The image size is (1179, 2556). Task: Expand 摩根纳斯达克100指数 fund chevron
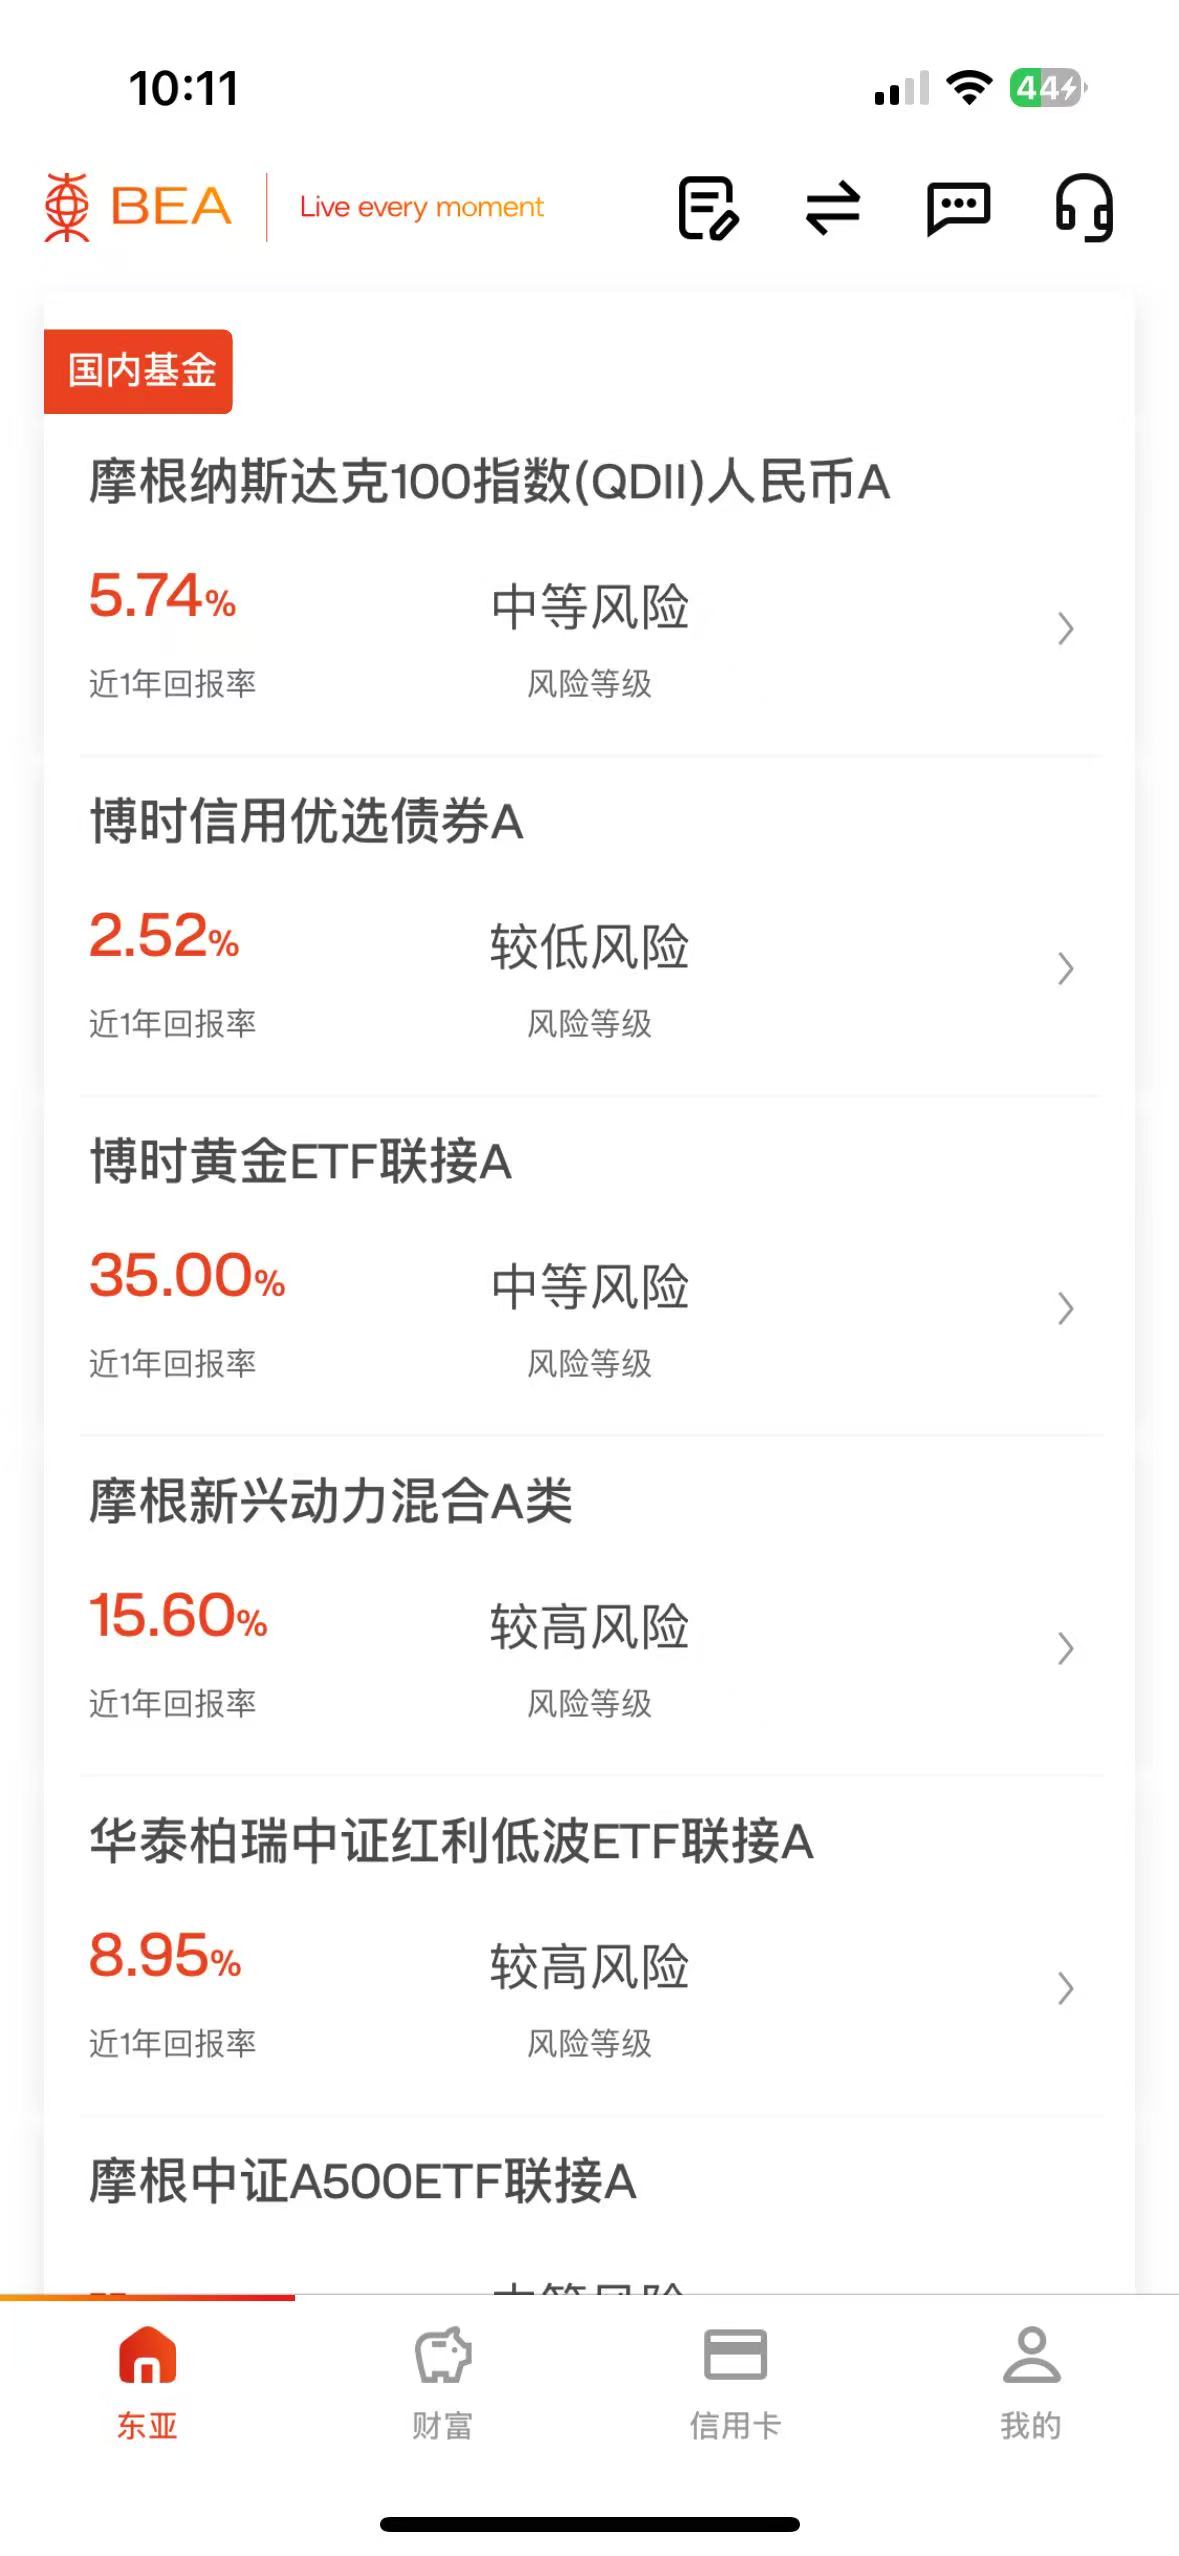click(x=1065, y=628)
